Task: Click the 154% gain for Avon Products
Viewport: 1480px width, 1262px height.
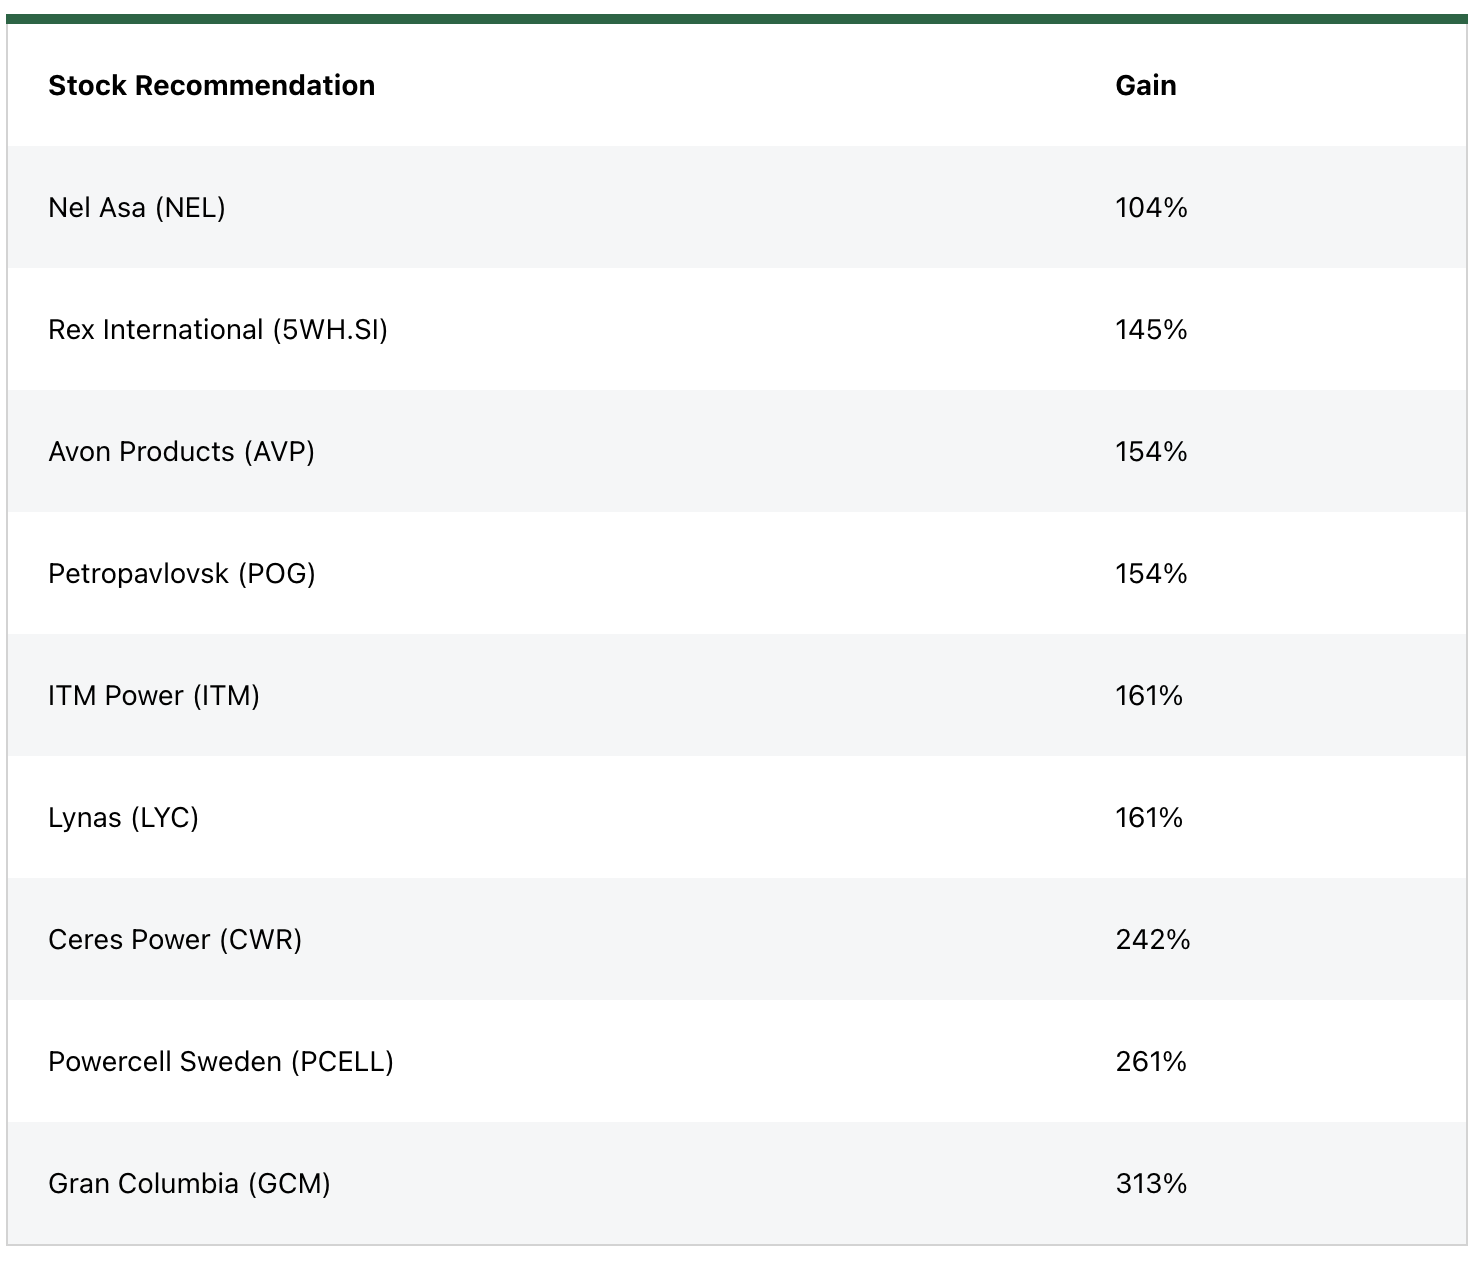Action: tap(1151, 452)
